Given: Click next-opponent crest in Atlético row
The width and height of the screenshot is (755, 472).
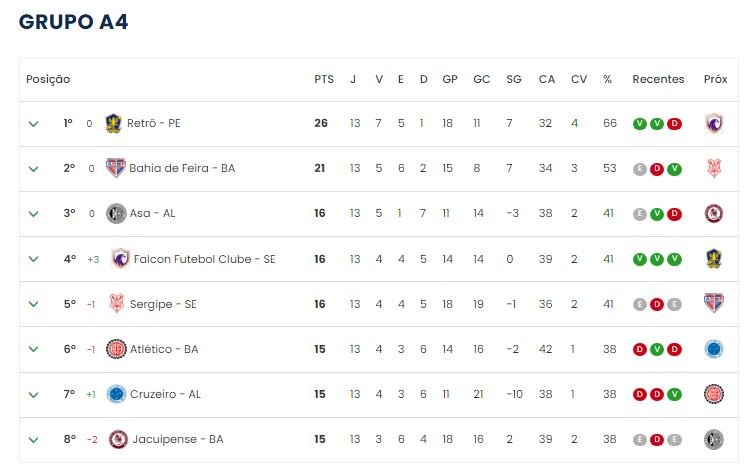Looking at the screenshot, I should coord(714,349).
